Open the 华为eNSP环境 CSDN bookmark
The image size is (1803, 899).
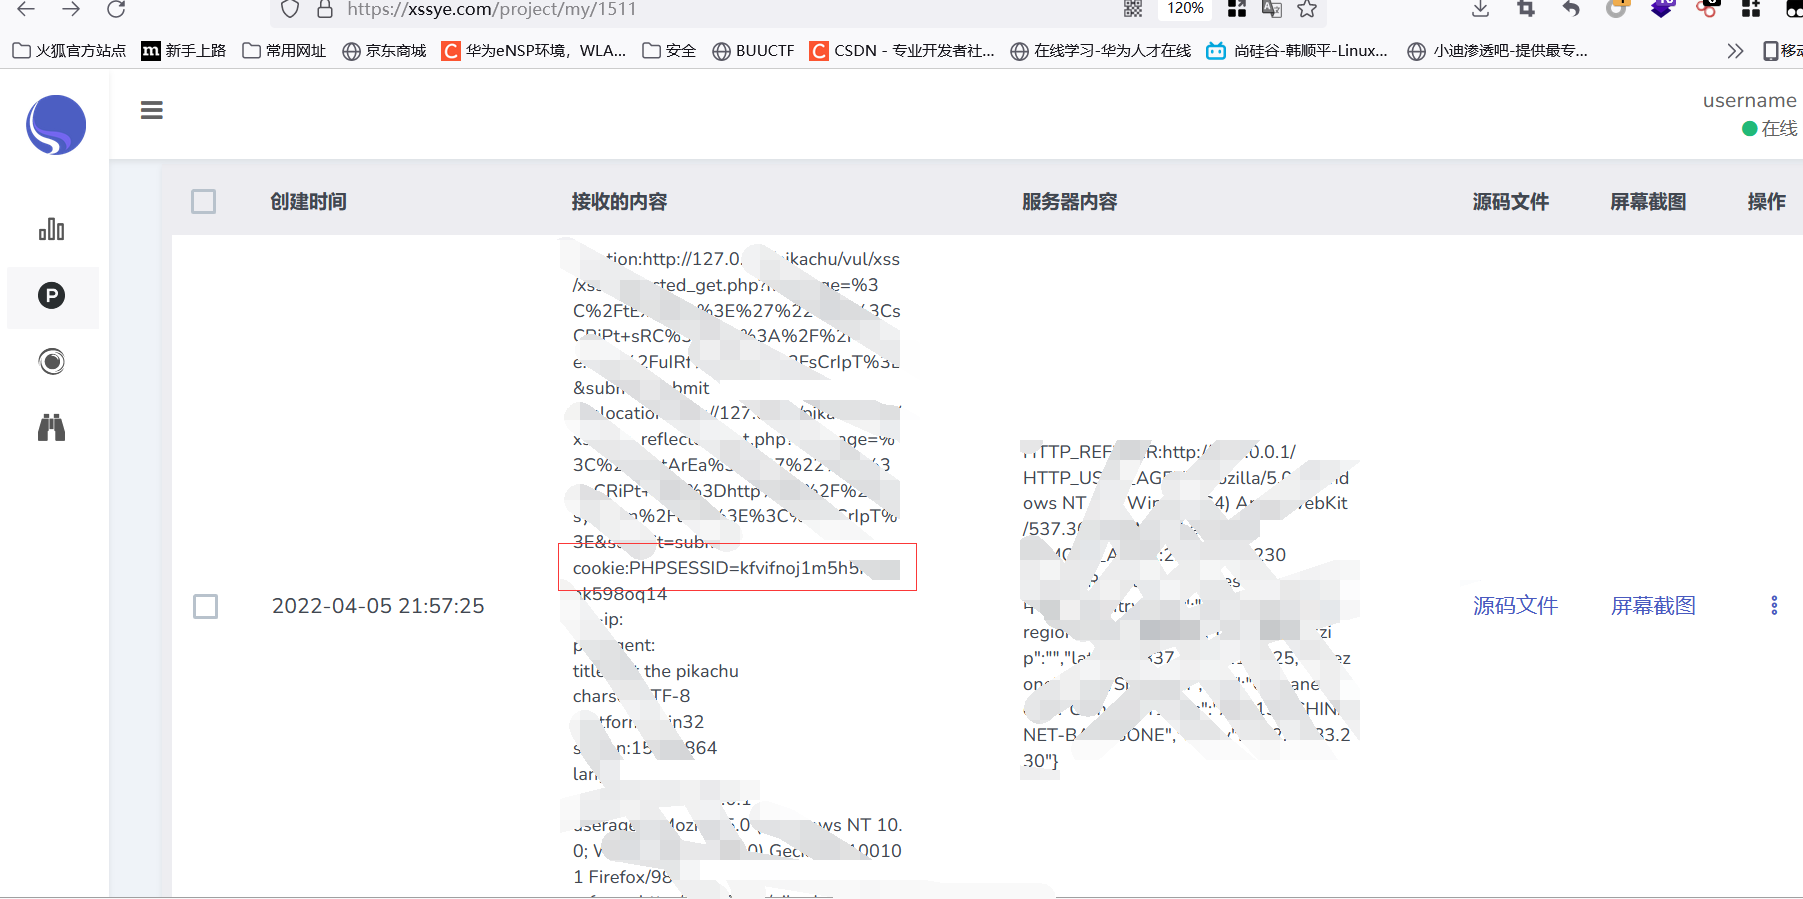535,51
